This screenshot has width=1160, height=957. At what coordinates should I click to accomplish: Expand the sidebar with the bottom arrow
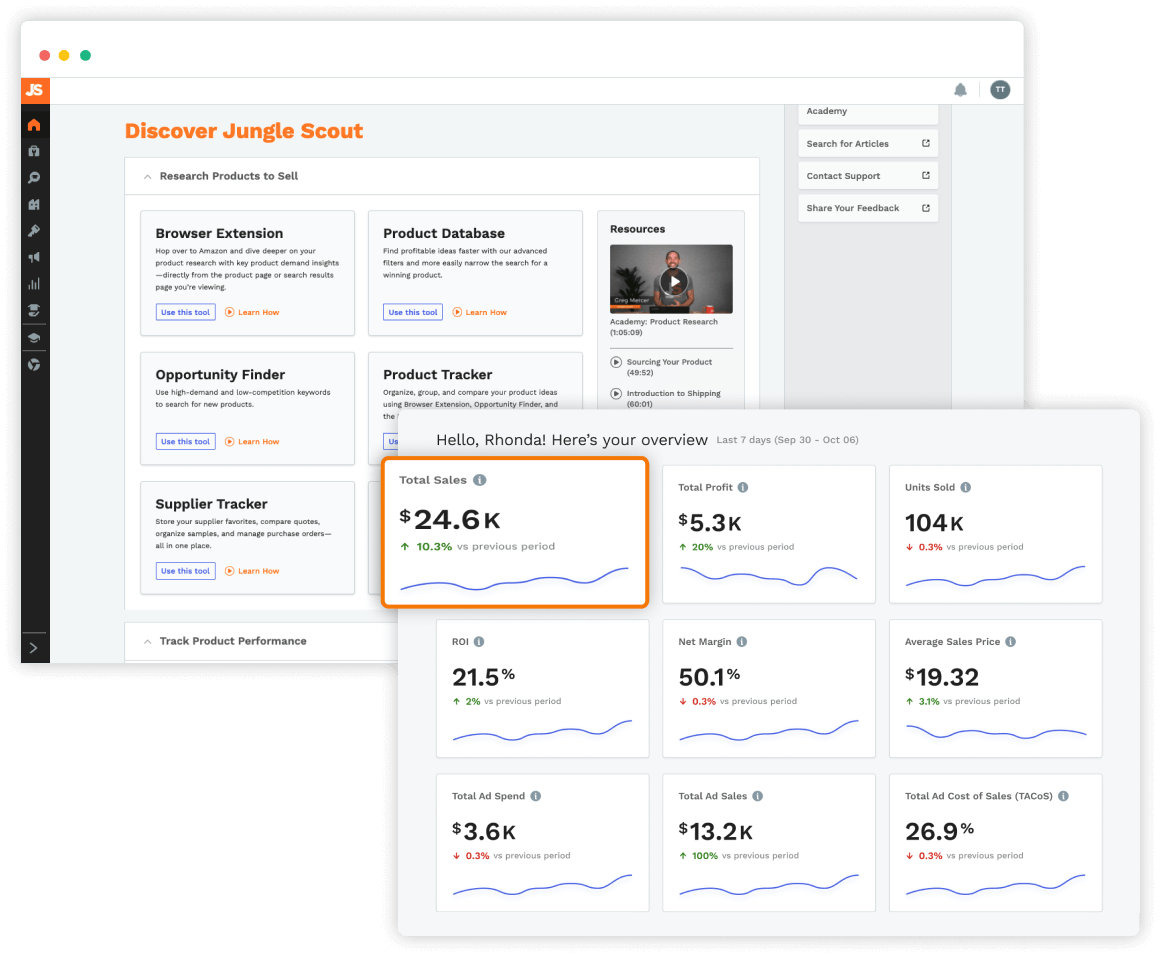click(x=34, y=648)
